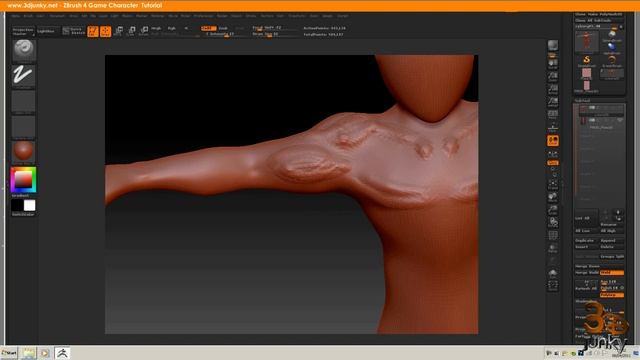Toggle the Floor grid icon
Screen dimensions: 640x360
[x=553, y=127]
